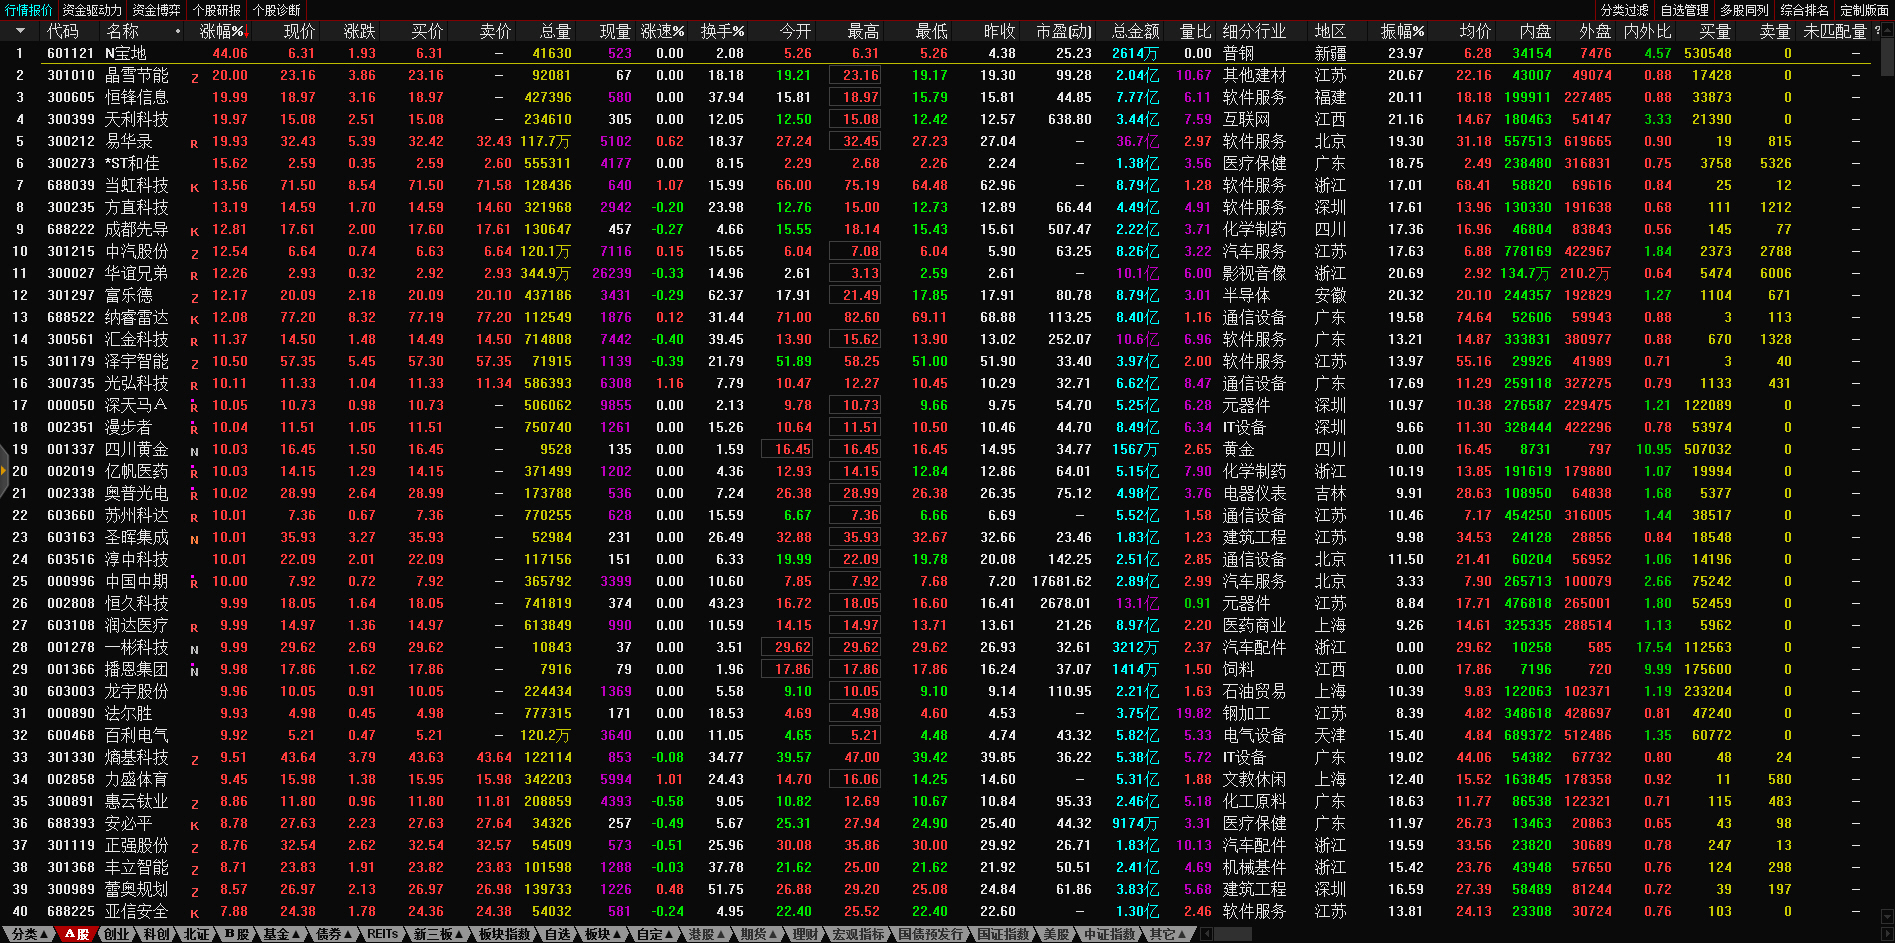The height and width of the screenshot is (943, 1895).
Task: Sort by 总金额 column header
Action: 1135,31
